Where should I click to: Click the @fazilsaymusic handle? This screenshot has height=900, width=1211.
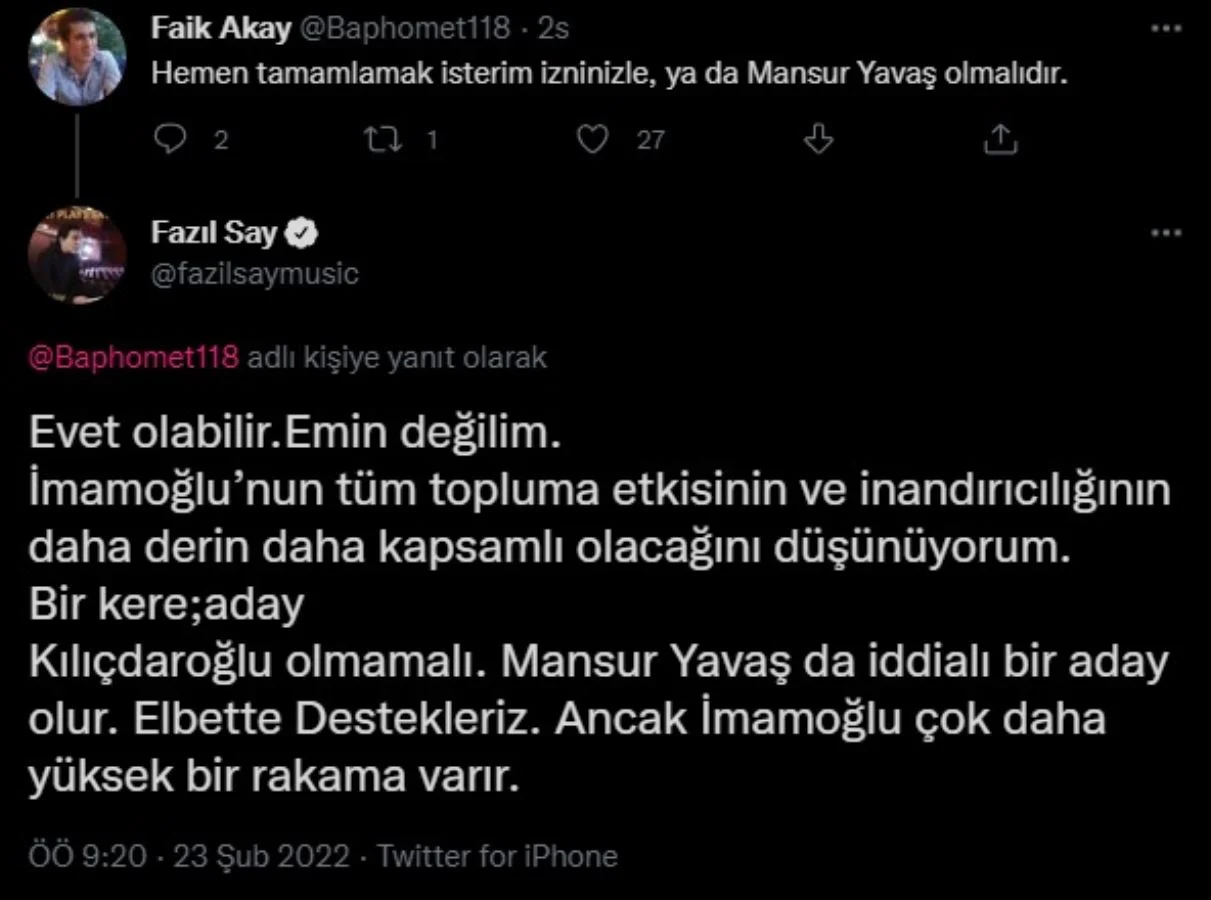coord(254,273)
